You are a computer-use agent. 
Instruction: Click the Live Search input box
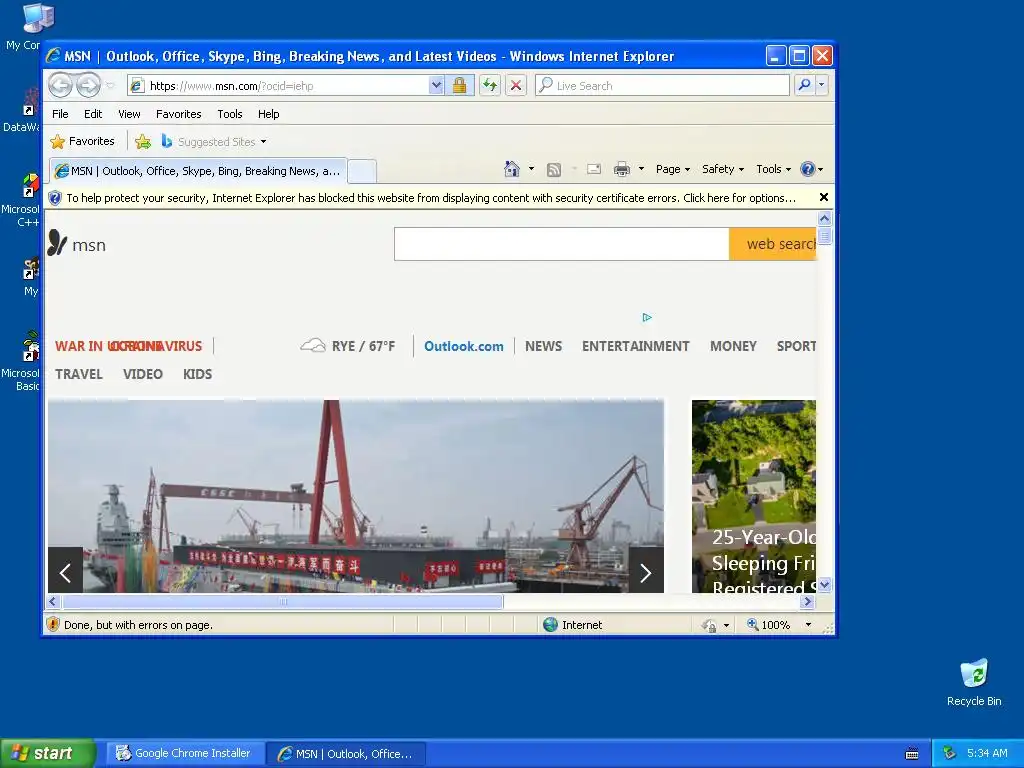(662, 86)
